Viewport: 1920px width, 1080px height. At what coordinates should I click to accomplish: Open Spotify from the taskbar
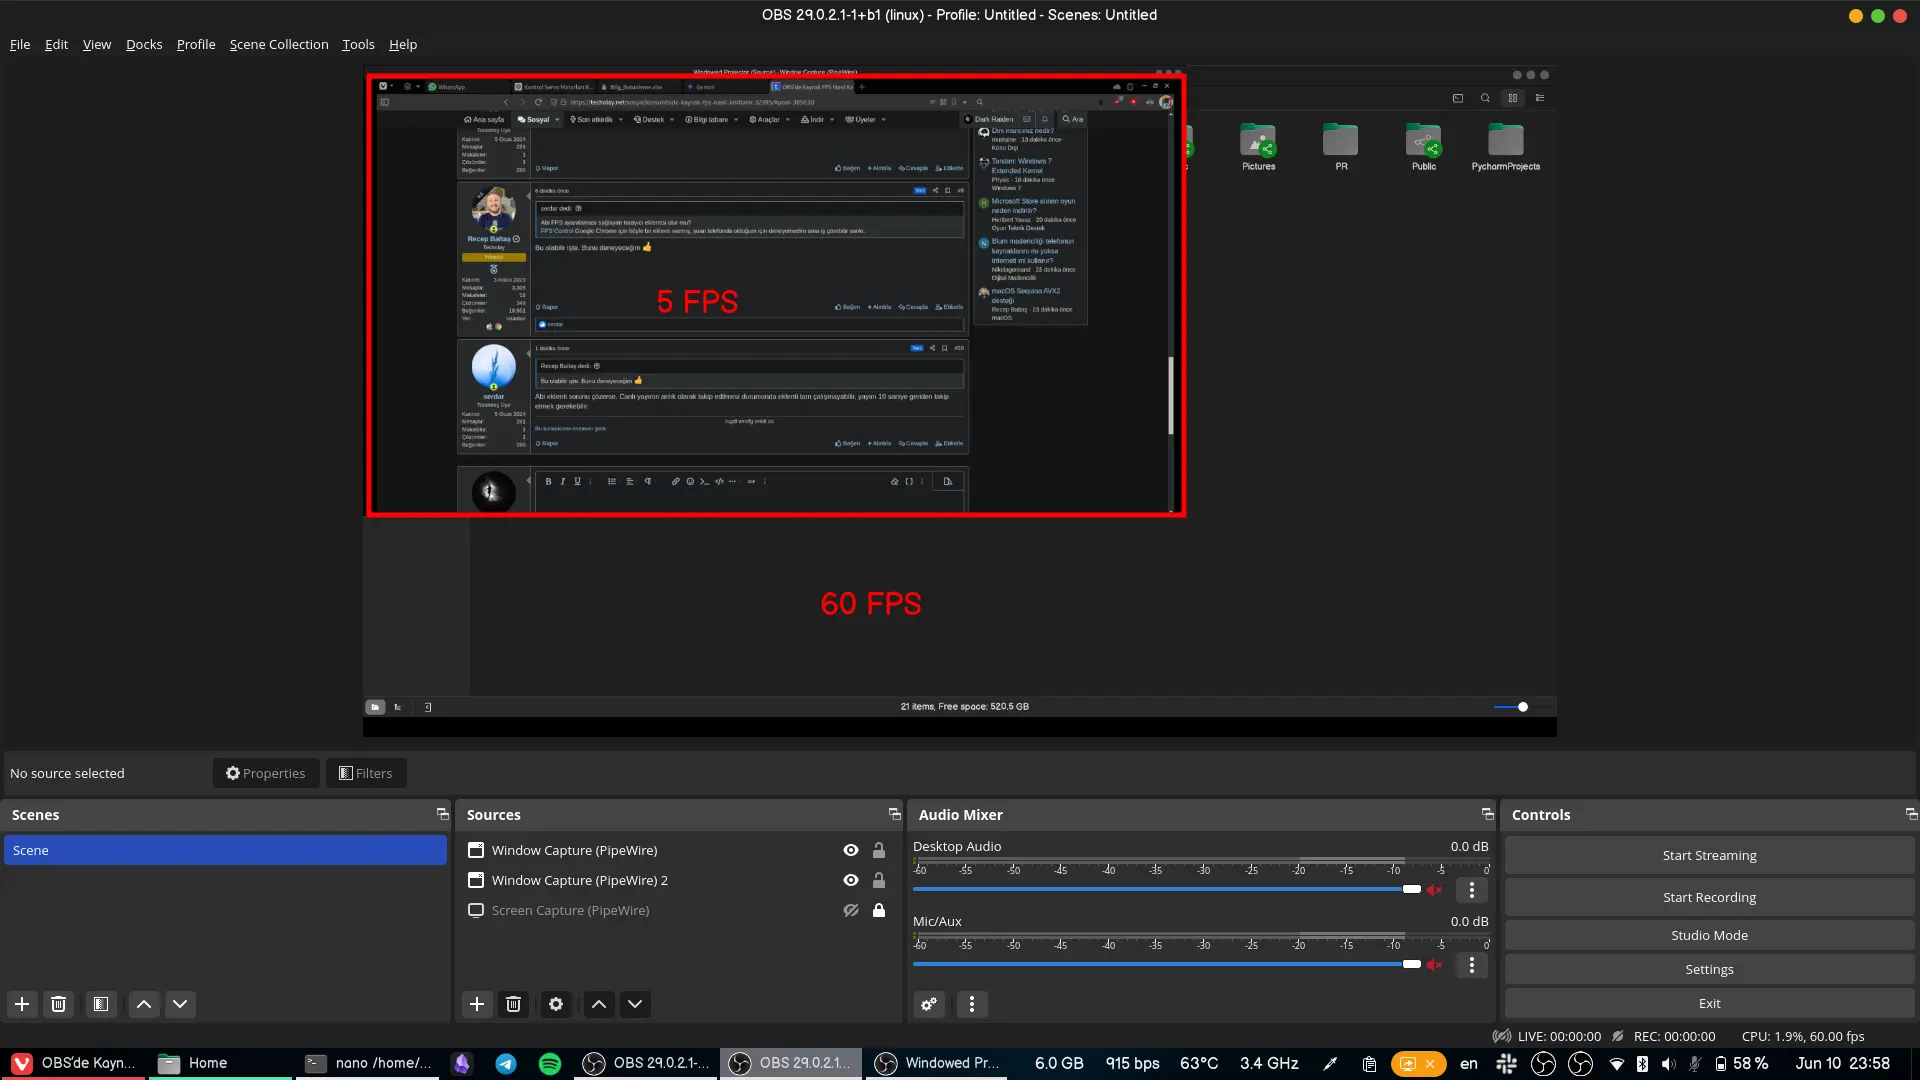[x=550, y=1063]
